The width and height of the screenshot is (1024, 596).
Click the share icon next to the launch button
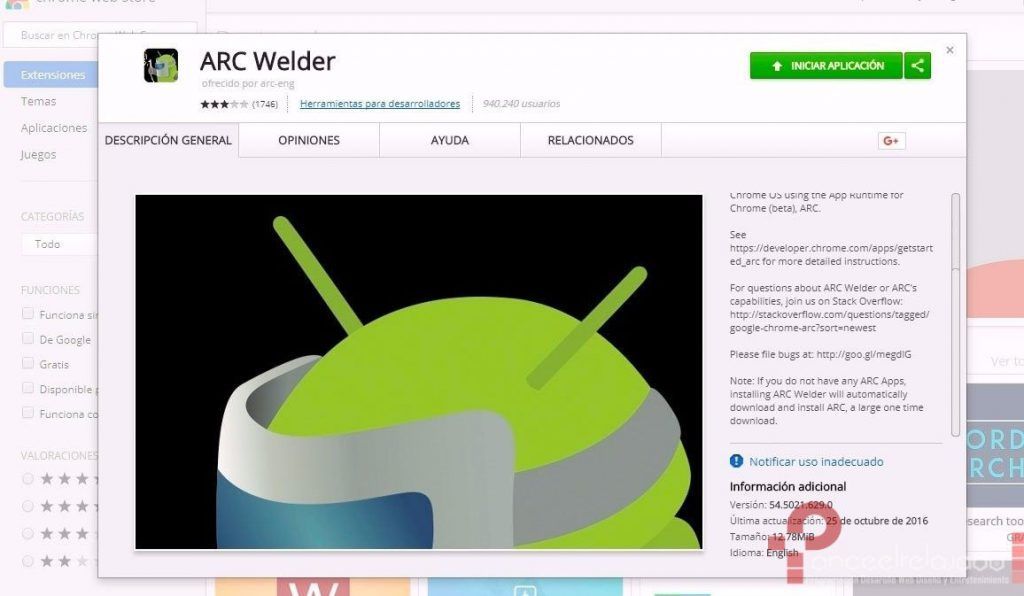(917, 65)
